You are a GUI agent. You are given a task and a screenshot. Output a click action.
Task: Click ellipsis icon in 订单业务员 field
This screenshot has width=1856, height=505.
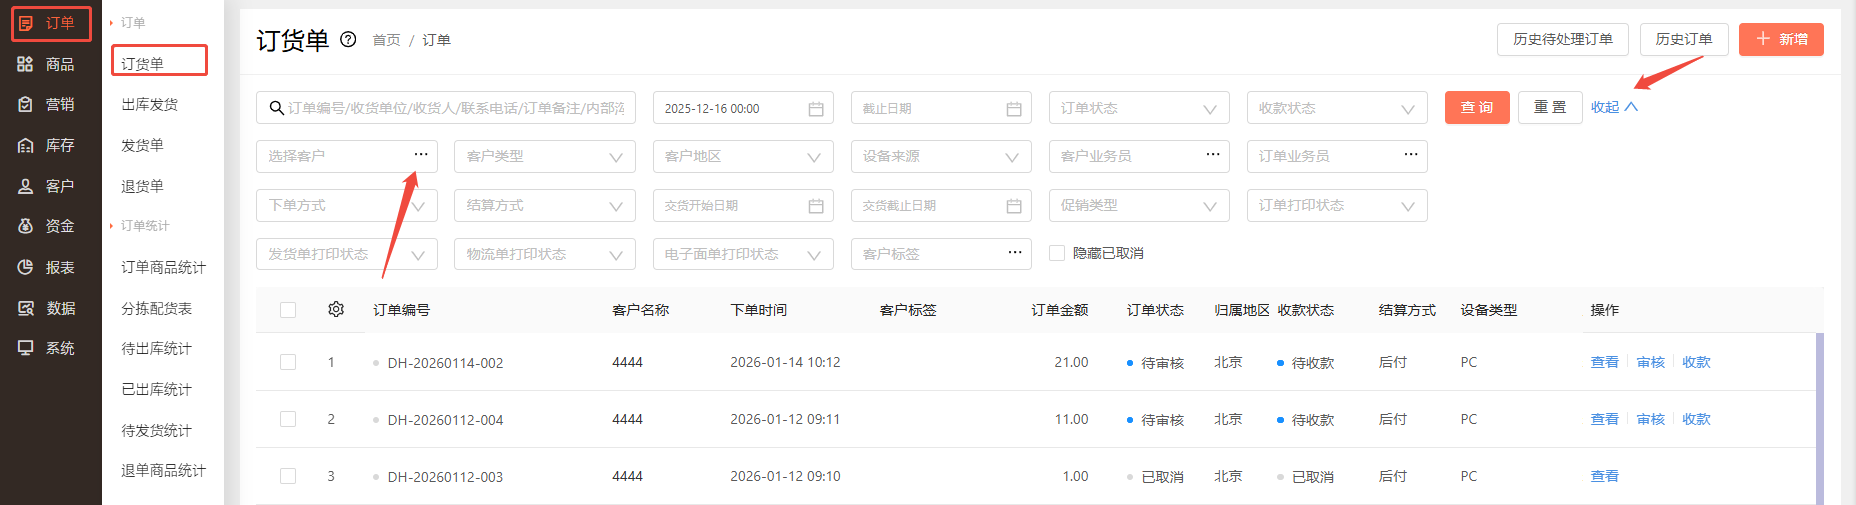(1411, 154)
